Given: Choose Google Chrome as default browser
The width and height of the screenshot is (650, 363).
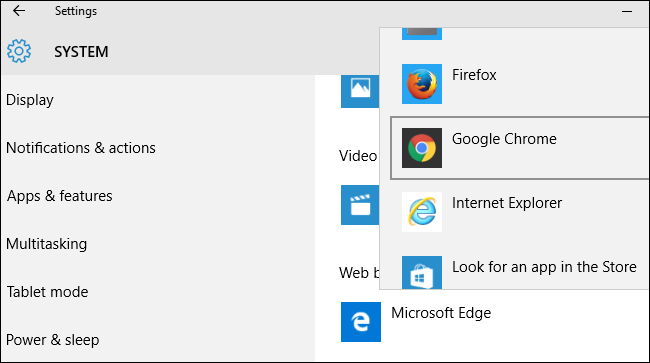Looking at the screenshot, I should (520, 148).
